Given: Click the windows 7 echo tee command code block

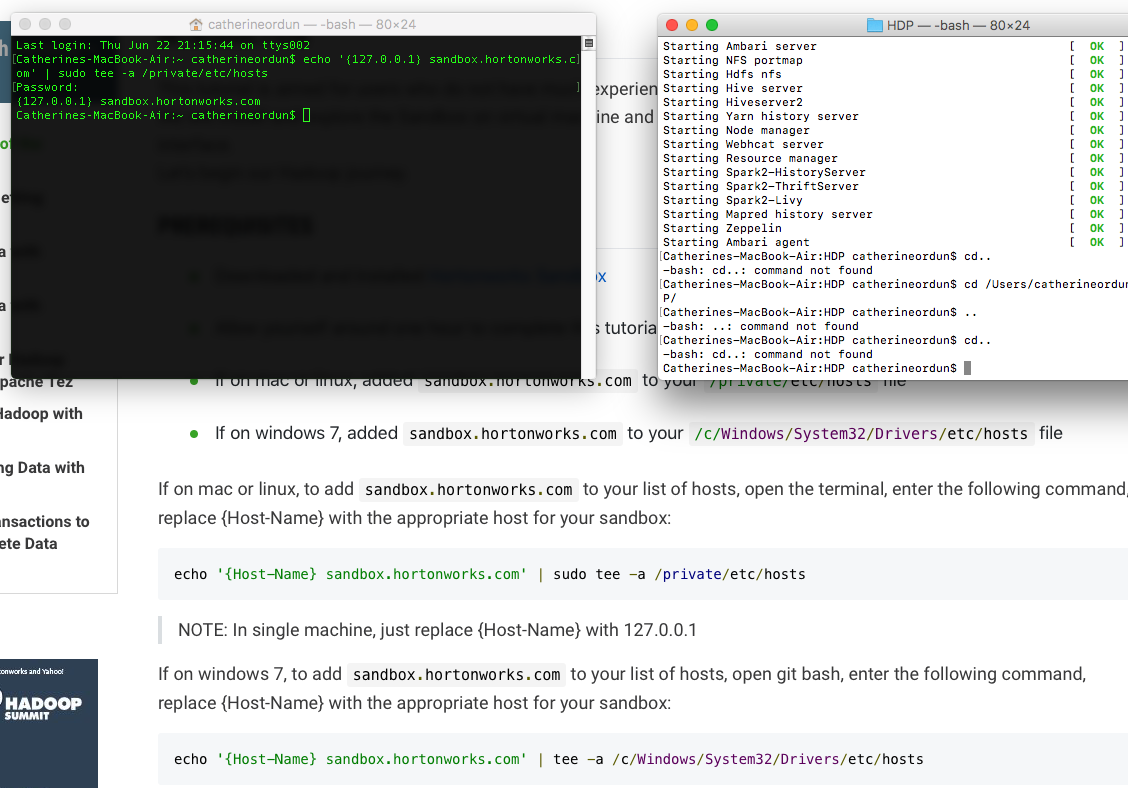Looking at the screenshot, I should (x=548, y=759).
